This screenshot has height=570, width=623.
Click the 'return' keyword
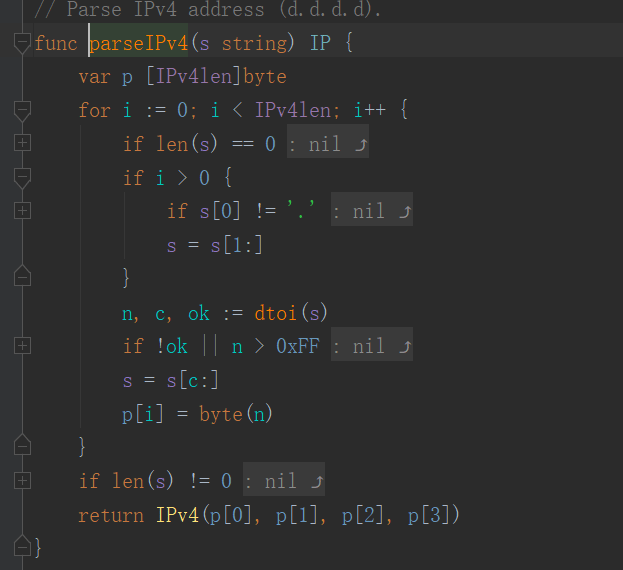click(x=111, y=516)
